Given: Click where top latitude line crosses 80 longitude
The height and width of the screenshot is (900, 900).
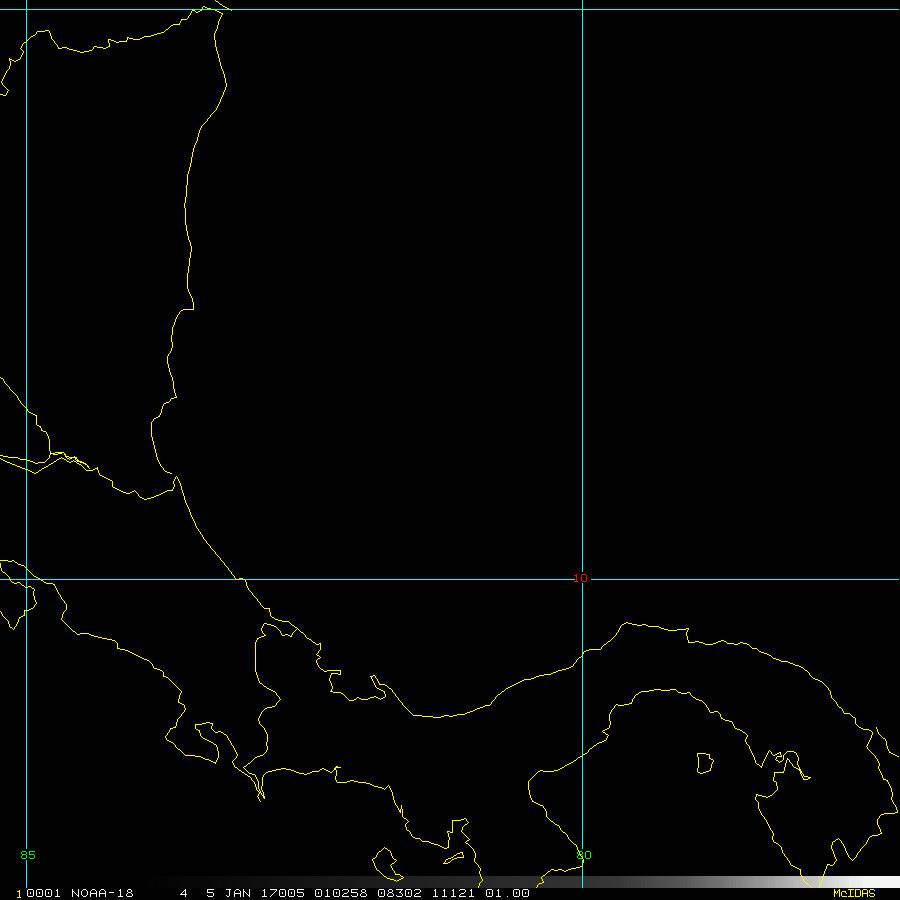Looking at the screenshot, I should (582, 10).
